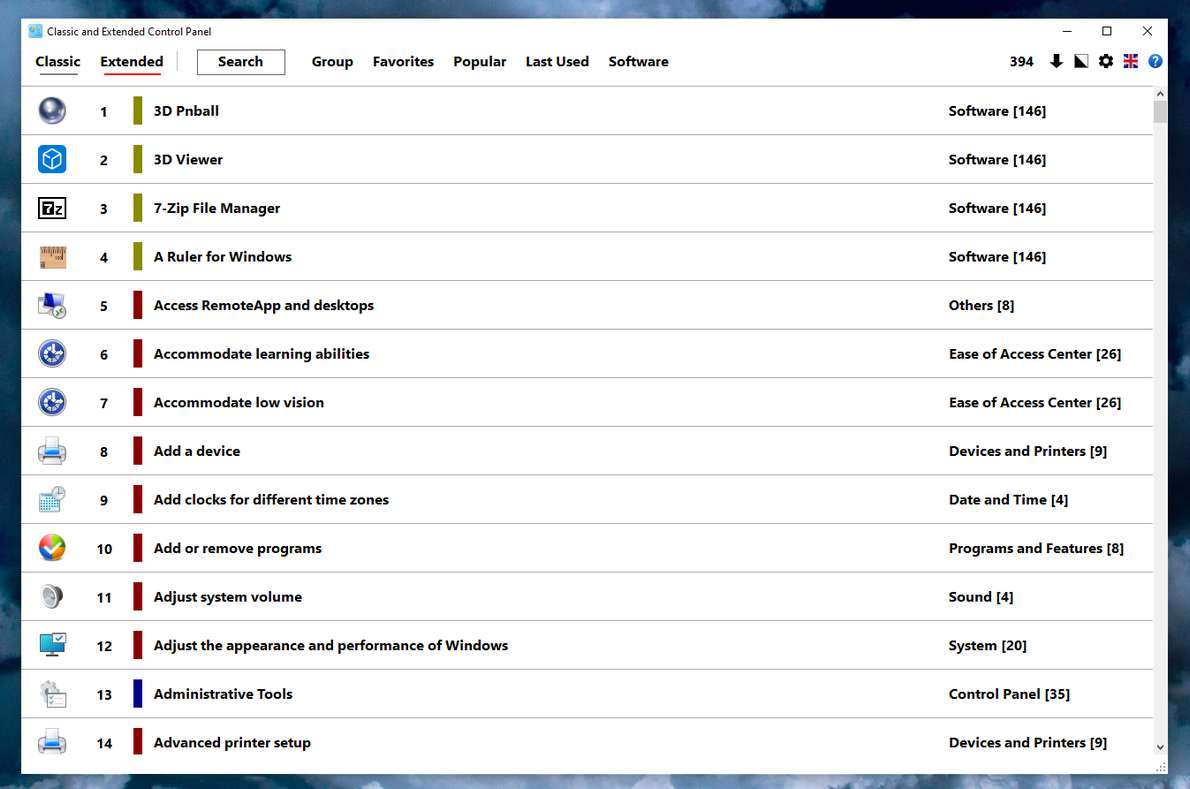
Task: Click Devices and Printers [9] on row 8
Action: (1028, 451)
